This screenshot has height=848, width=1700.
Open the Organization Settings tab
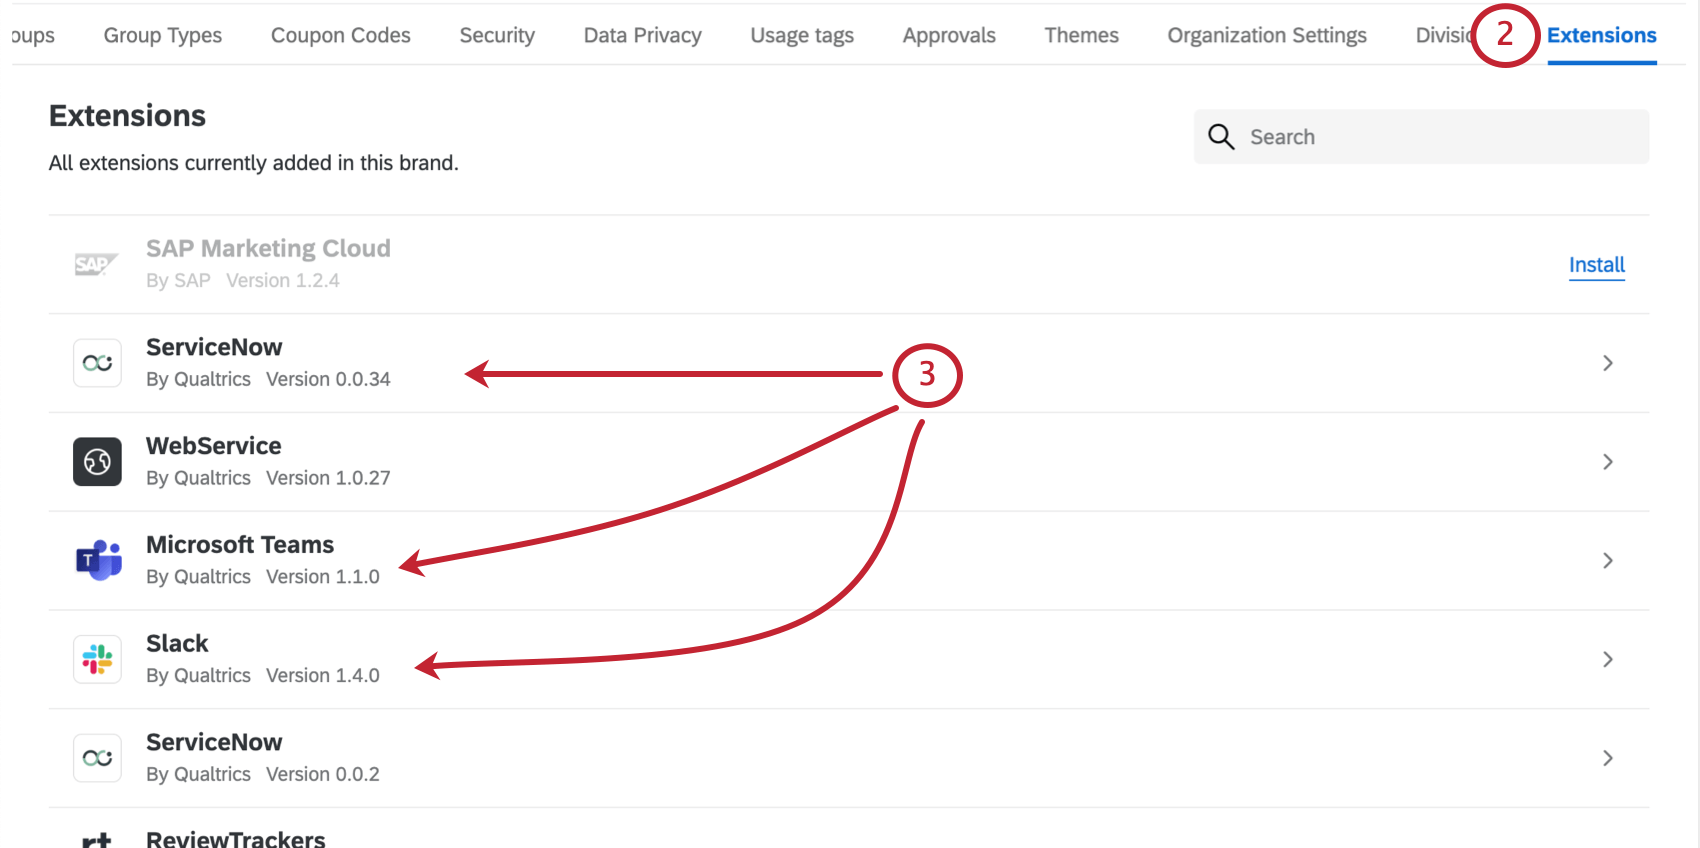tap(1266, 36)
